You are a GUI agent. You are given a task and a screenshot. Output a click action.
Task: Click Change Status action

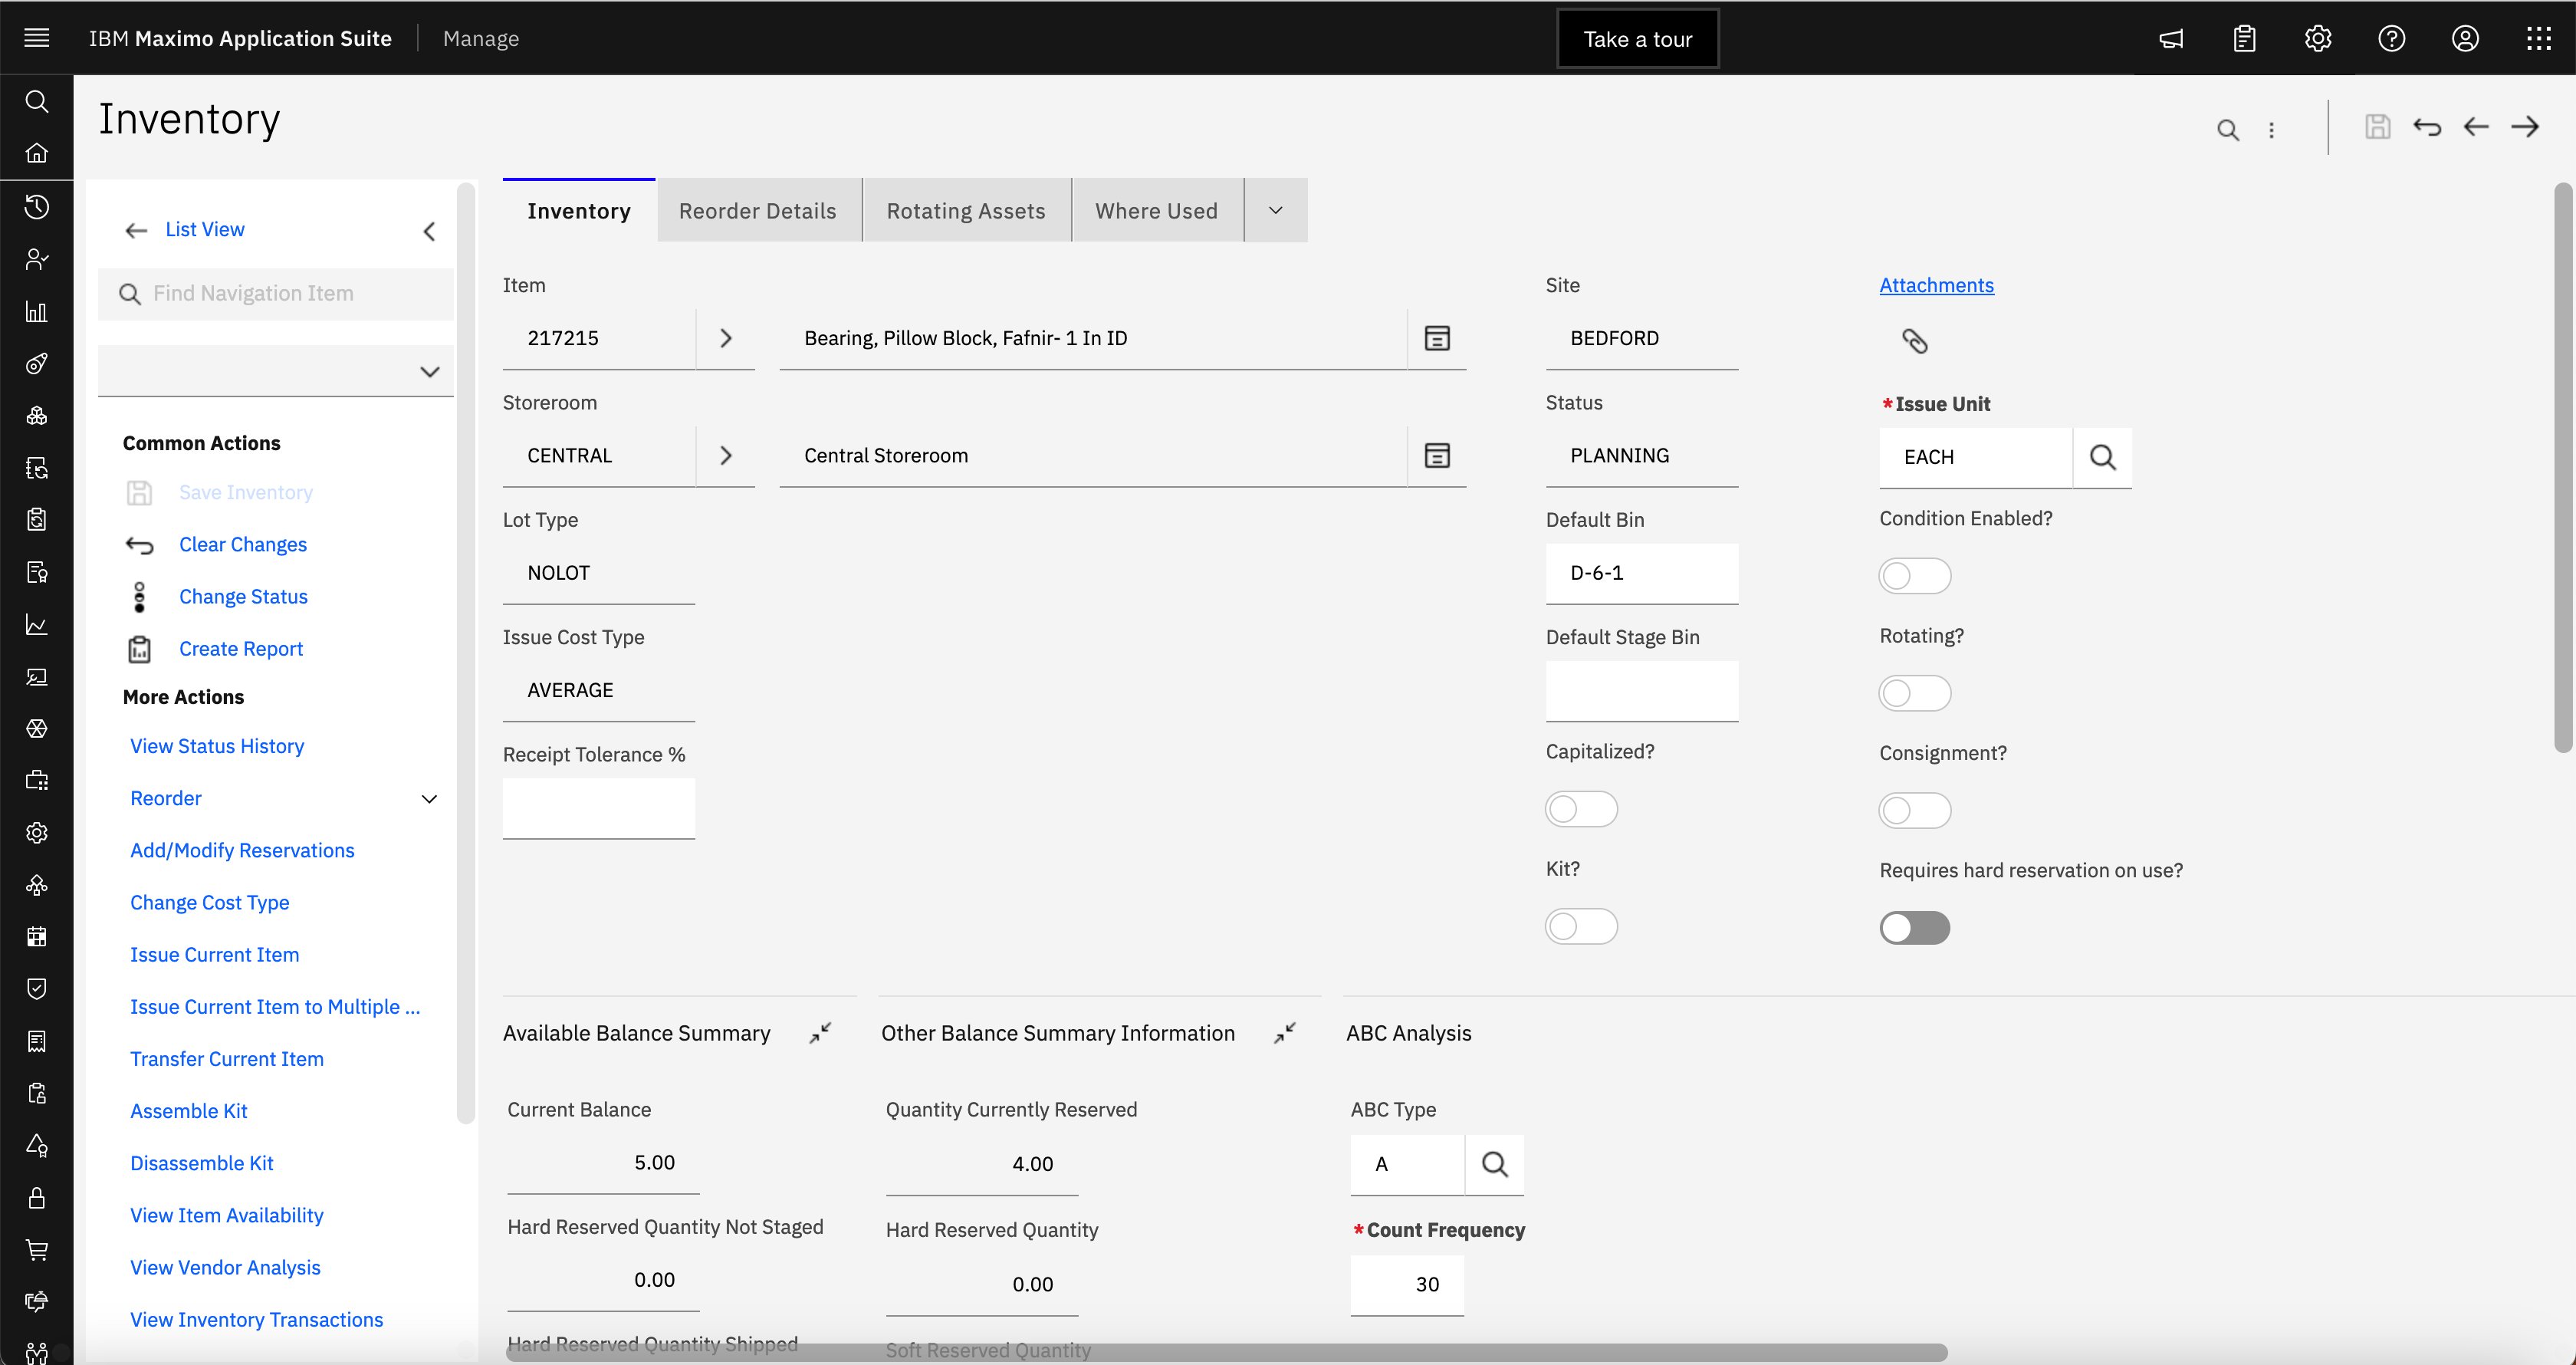pyautogui.click(x=243, y=597)
